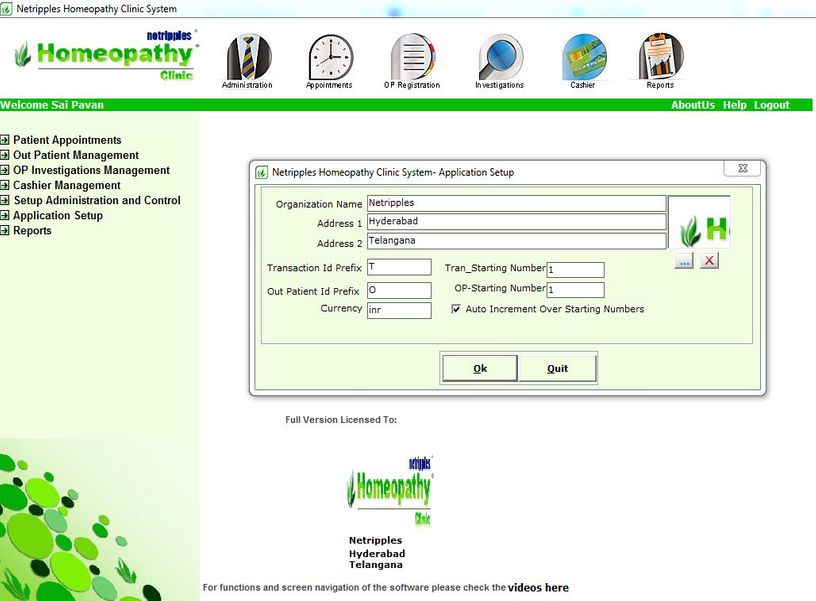Open the Reports chart icon

(x=660, y=61)
